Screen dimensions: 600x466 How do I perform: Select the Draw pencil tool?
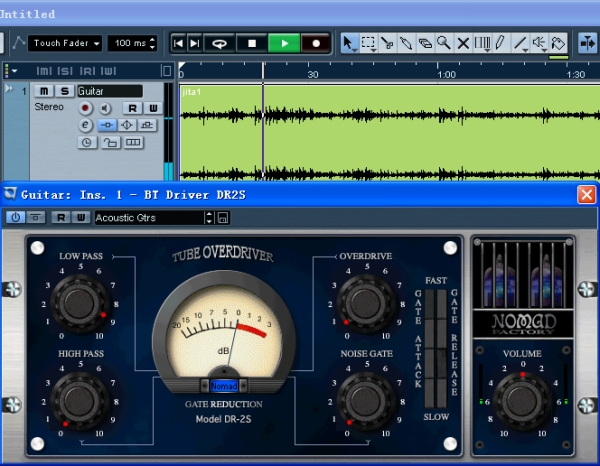click(x=501, y=43)
